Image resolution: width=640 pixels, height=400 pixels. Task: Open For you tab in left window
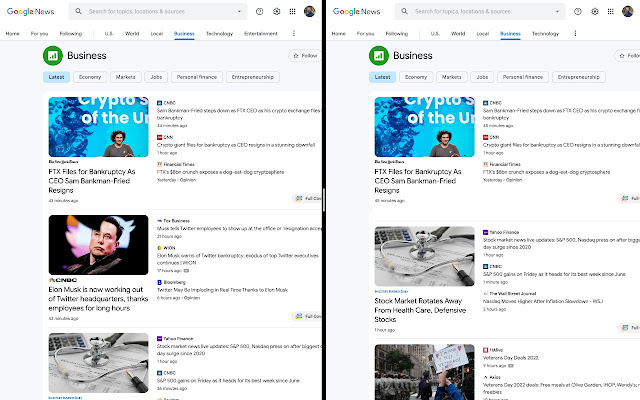tap(39, 33)
